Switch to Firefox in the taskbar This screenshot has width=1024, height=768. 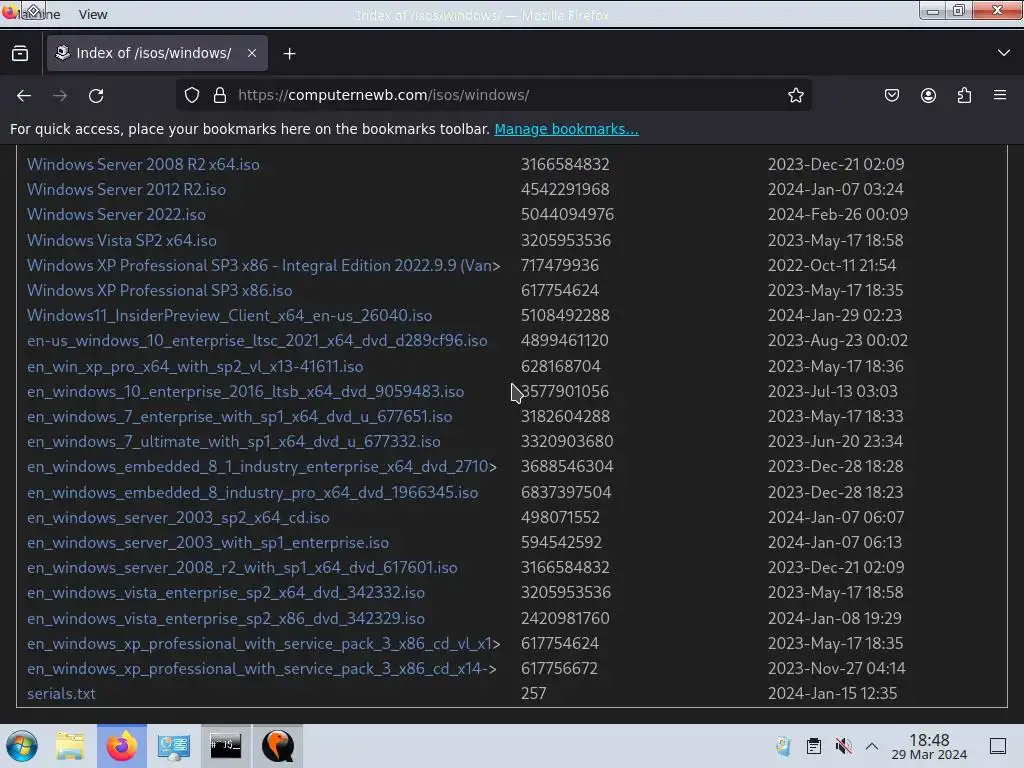[x=121, y=746]
